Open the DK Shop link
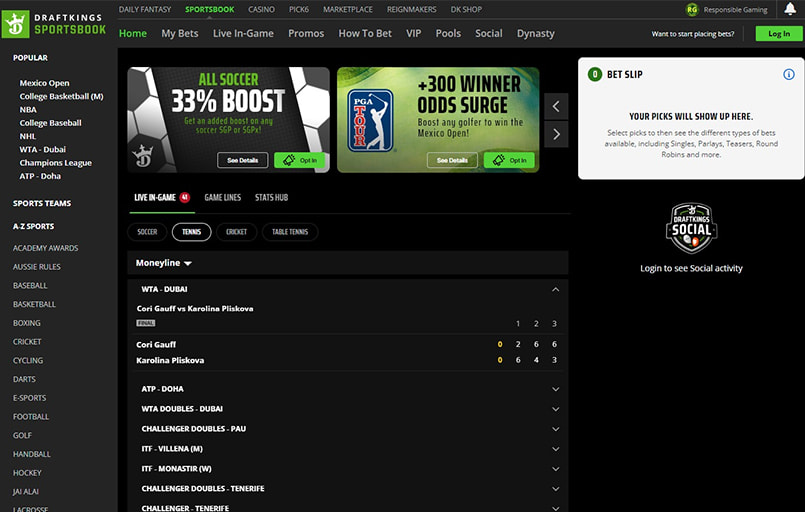 point(466,9)
